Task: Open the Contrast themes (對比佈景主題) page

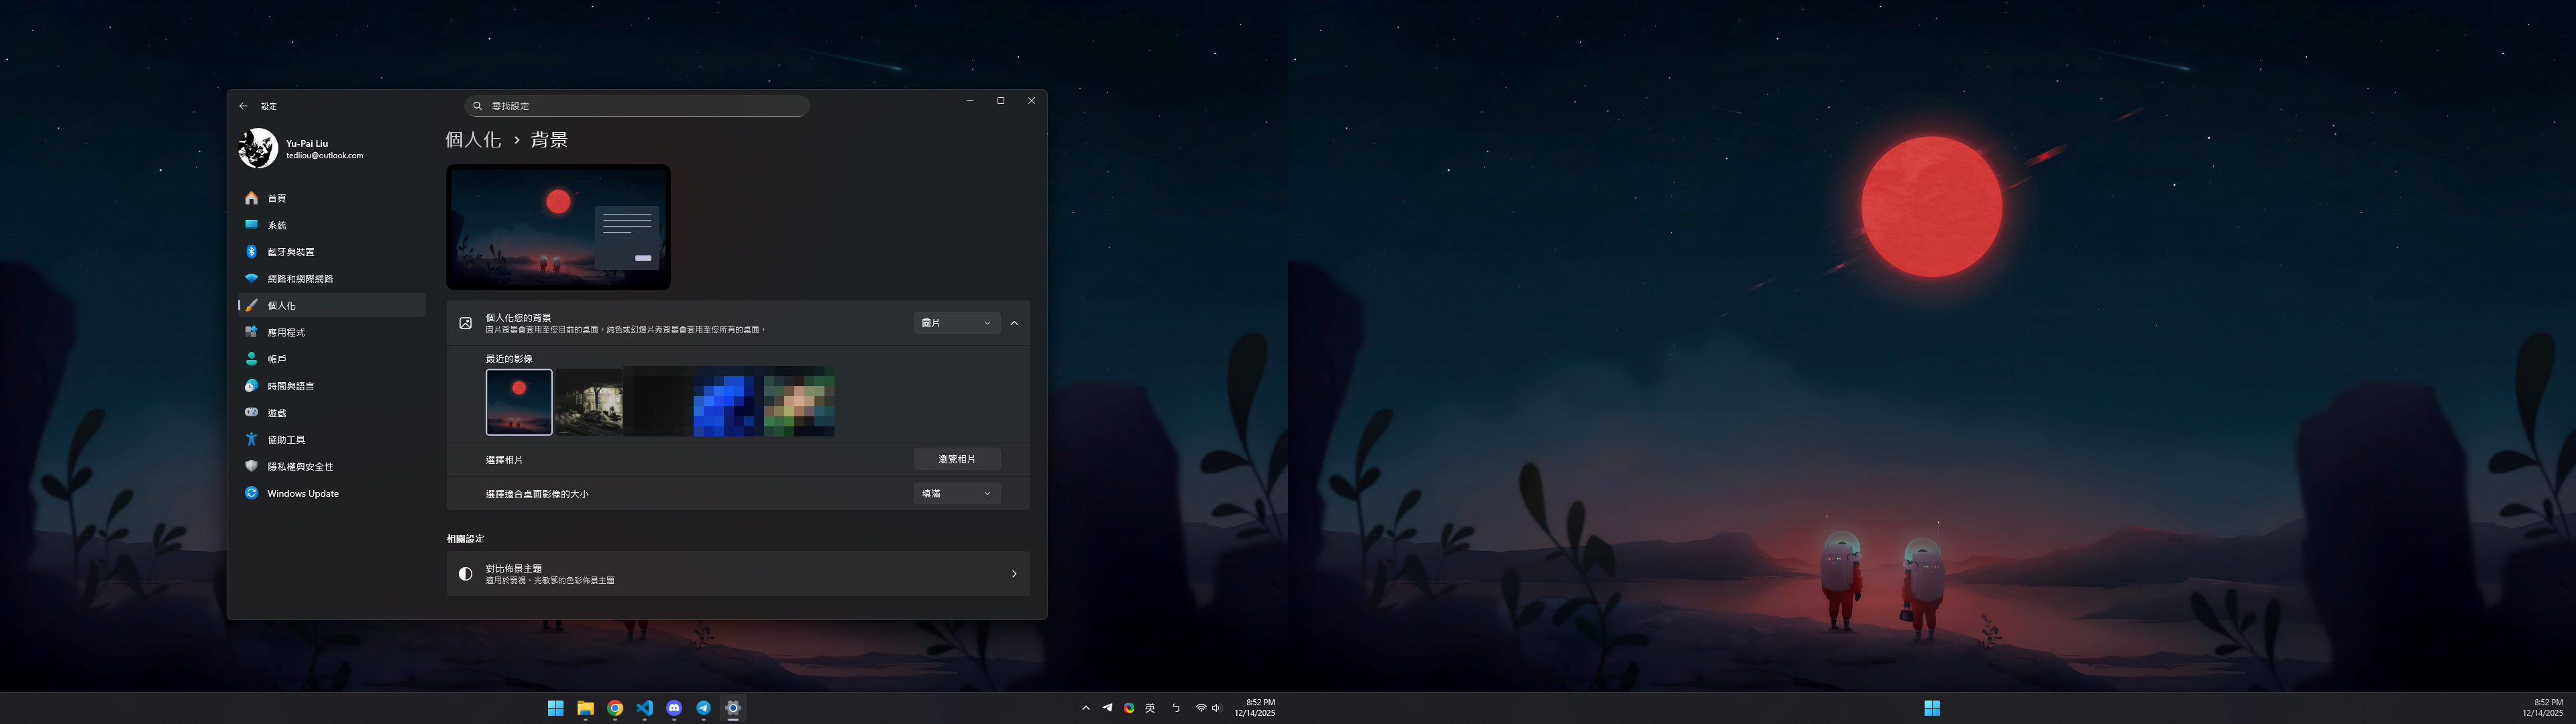Action: [x=738, y=574]
